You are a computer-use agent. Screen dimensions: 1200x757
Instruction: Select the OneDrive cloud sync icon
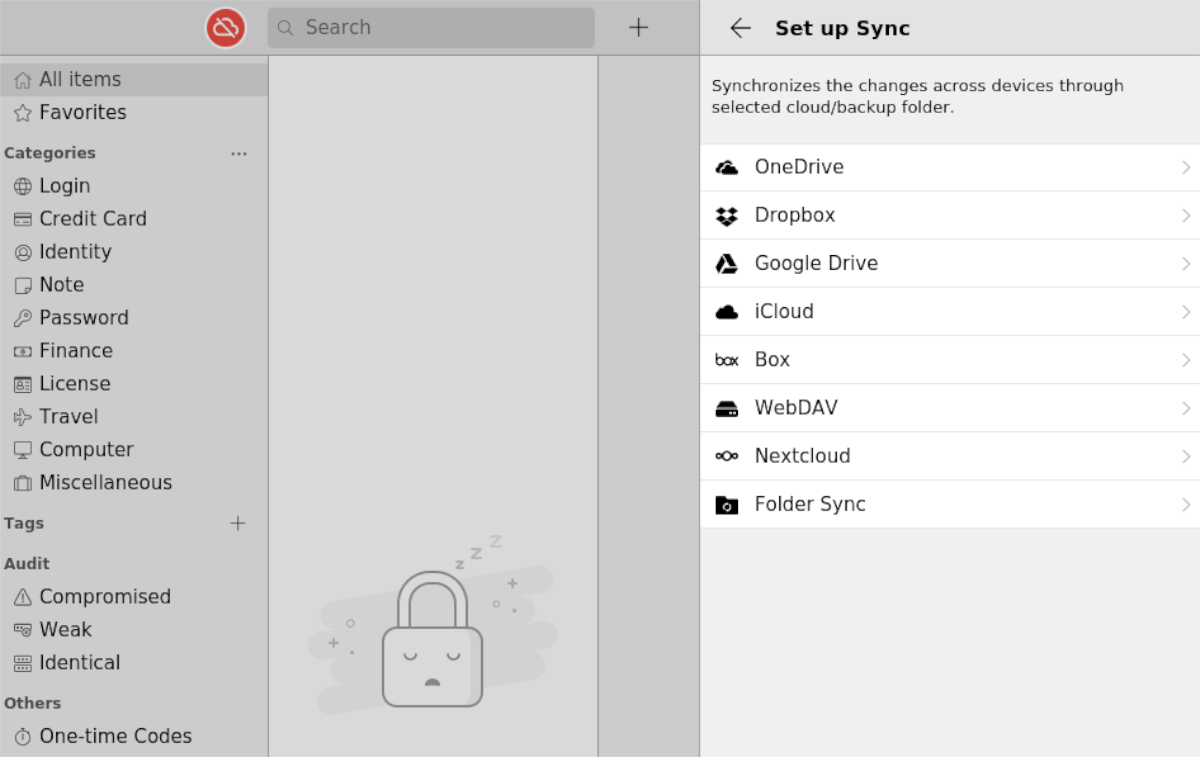[728, 167]
